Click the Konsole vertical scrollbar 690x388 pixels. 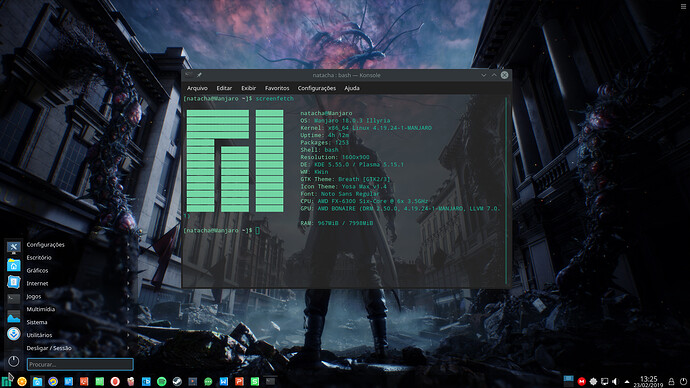coord(506,190)
